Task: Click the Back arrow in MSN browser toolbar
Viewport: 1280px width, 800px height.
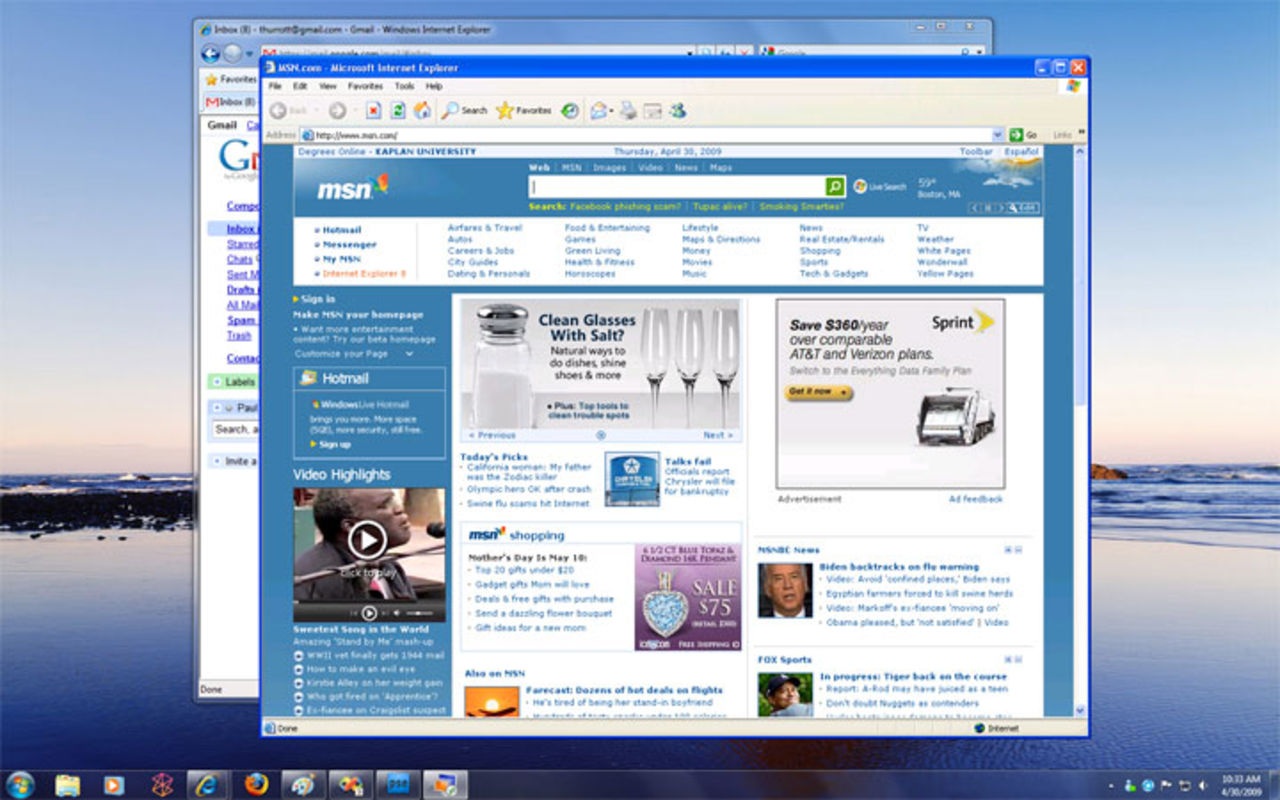Action: [x=278, y=111]
